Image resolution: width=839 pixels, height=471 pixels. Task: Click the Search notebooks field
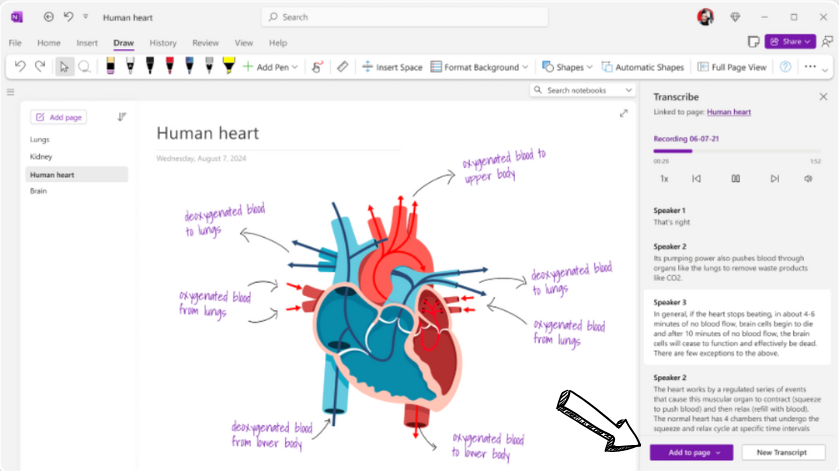(x=582, y=90)
